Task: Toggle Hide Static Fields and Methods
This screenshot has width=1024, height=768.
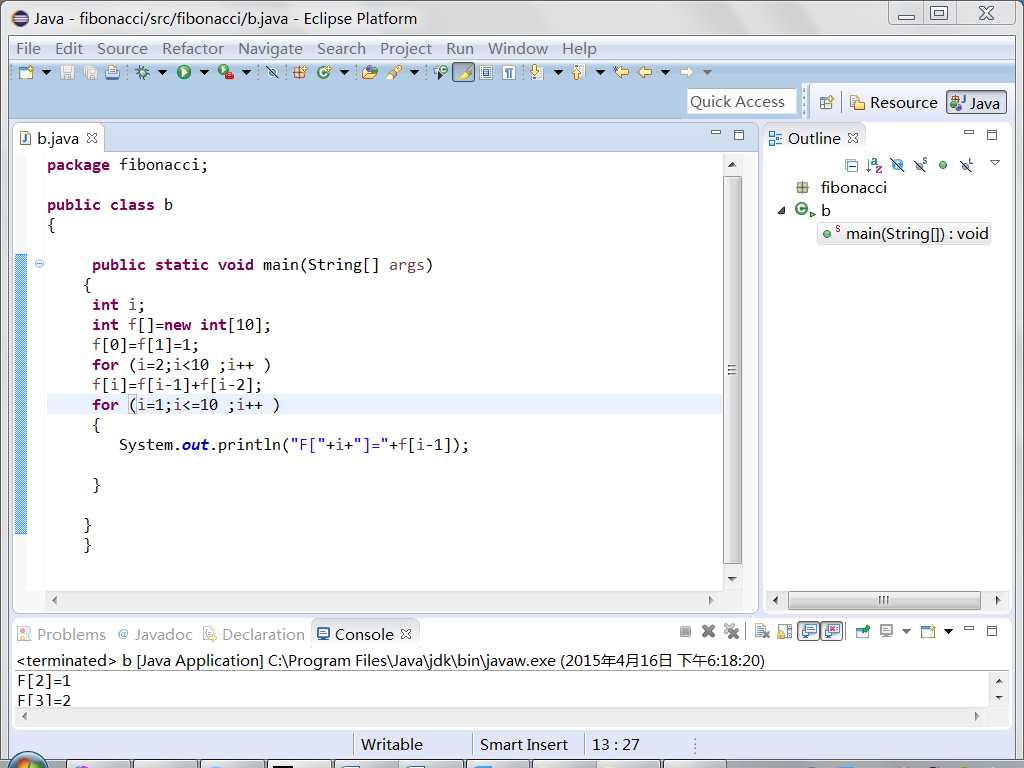Action: tap(921, 165)
